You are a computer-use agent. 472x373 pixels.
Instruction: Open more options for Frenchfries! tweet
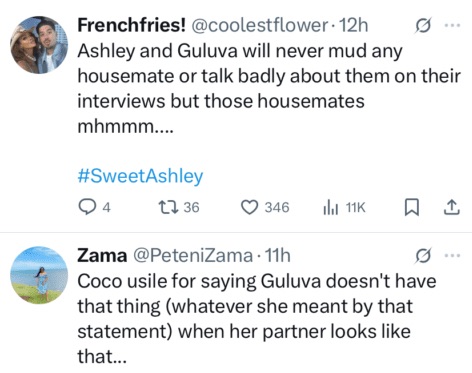click(453, 25)
